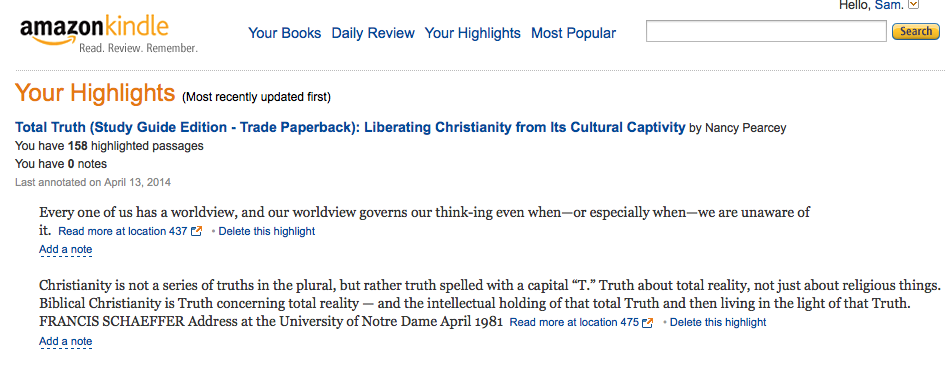
Task: Delete the Francis Schaeffer highlight
Action: 718,323
